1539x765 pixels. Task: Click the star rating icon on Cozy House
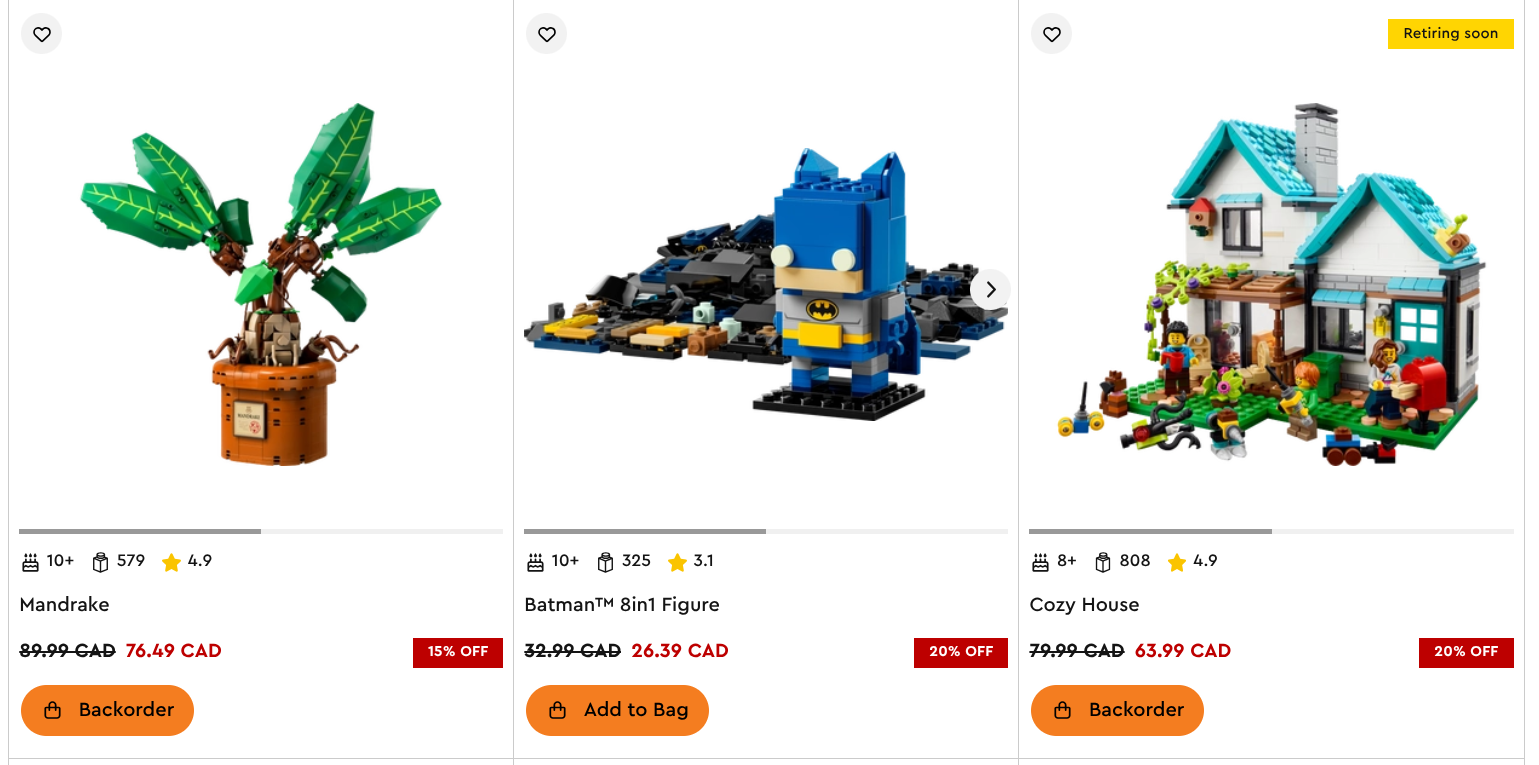[x=1176, y=562]
